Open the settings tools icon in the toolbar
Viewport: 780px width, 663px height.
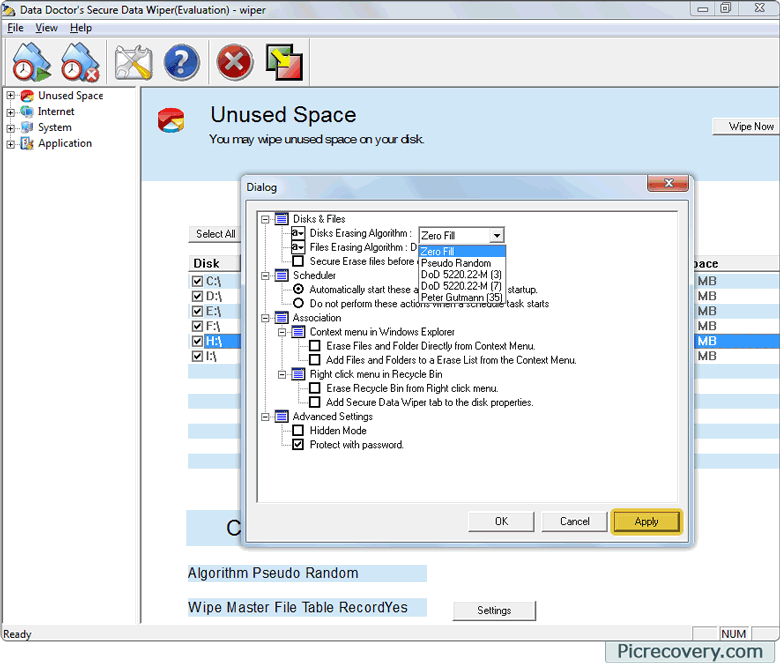pos(133,62)
